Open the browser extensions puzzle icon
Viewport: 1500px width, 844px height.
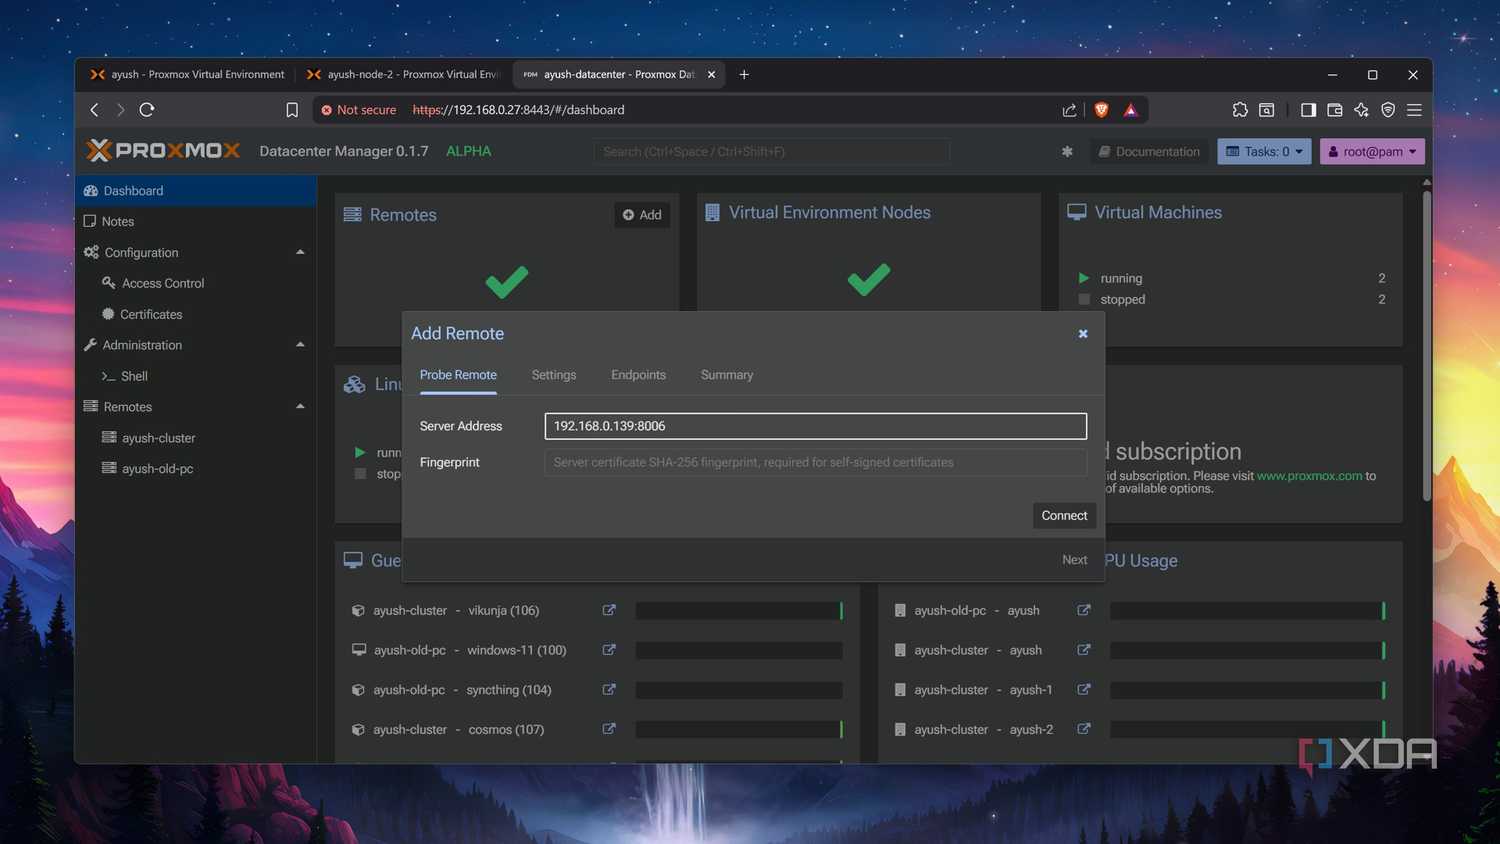click(x=1240, y=110)
